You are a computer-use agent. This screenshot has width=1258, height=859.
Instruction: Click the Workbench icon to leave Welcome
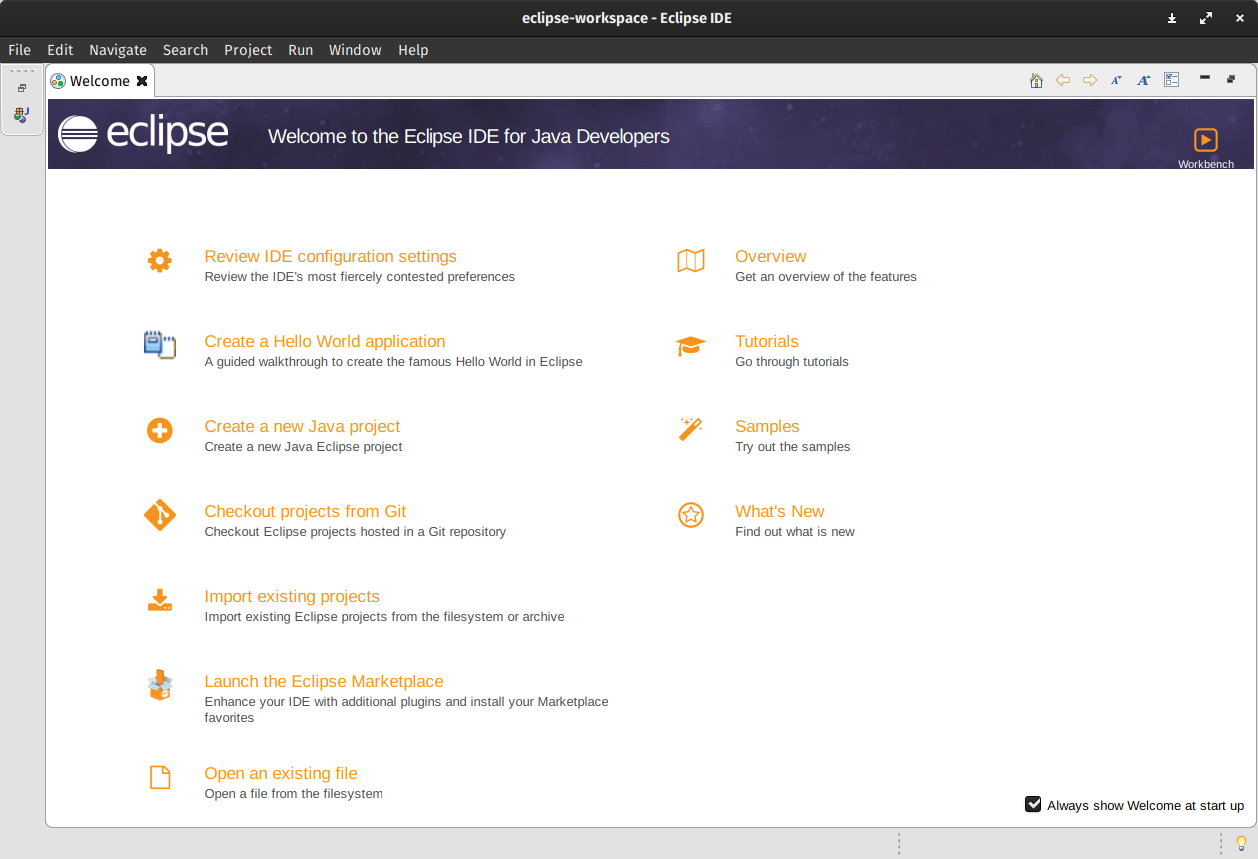pyautogui.click(x=1206, y=140)
